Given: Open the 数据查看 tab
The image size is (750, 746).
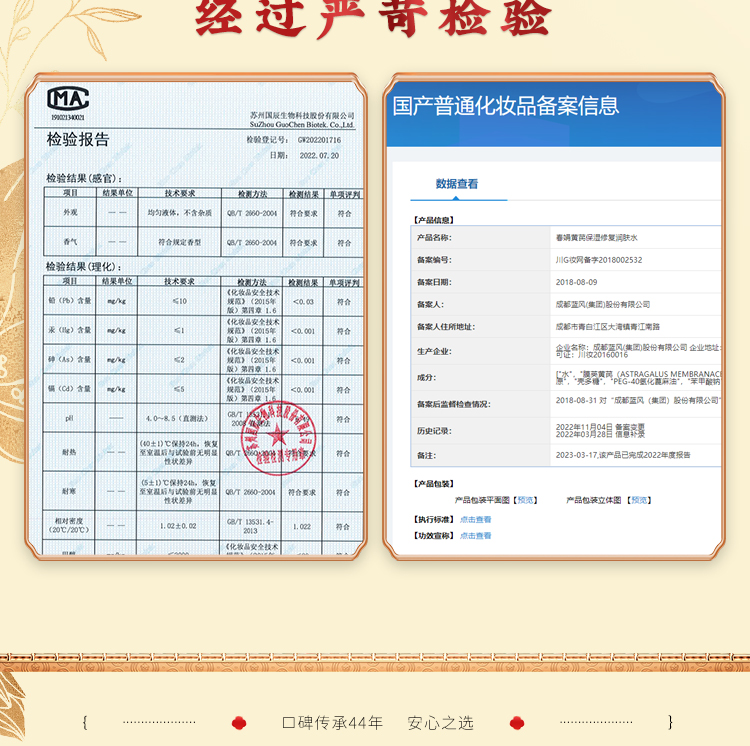Looking at the screenshot, I should [457, 184].
